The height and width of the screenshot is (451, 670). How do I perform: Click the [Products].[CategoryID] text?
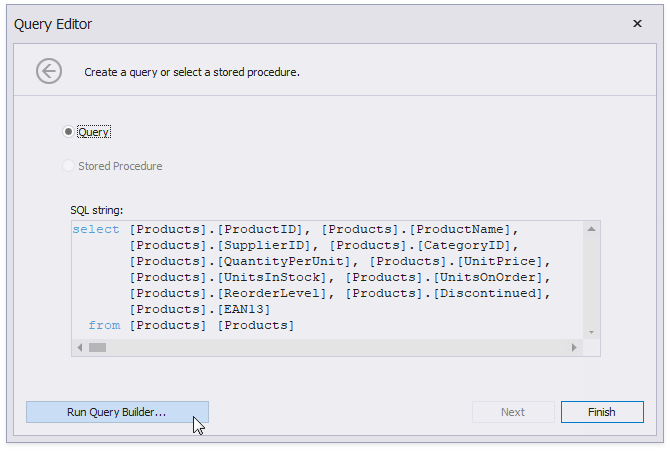(x=420, y=245)
